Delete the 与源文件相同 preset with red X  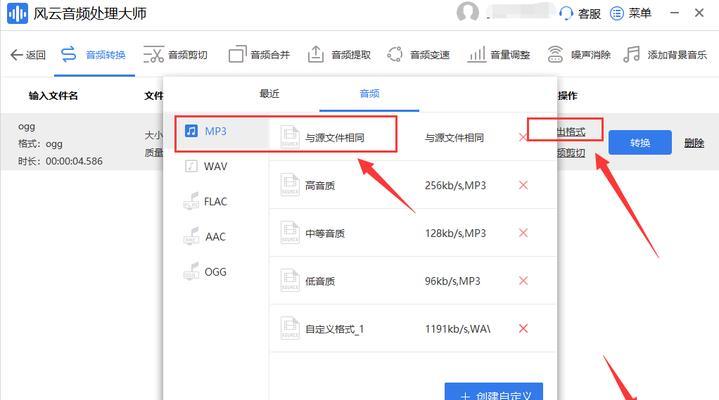[523, 137]
